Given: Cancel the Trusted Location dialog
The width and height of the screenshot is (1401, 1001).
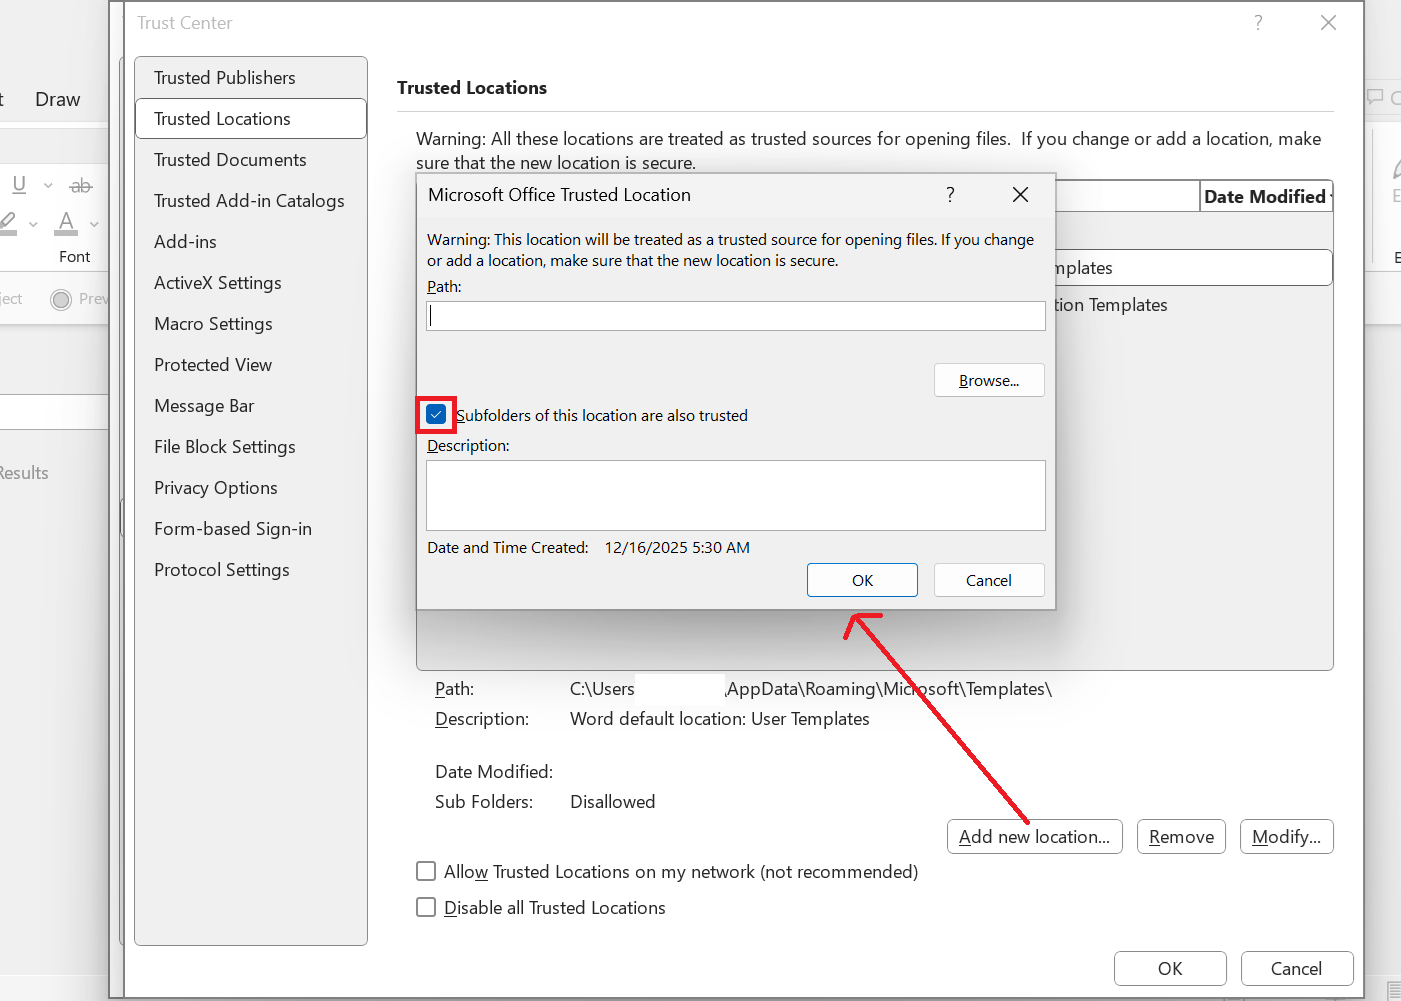Looking at the screenshot, I should pyautogui.click(x=989, y=580).
